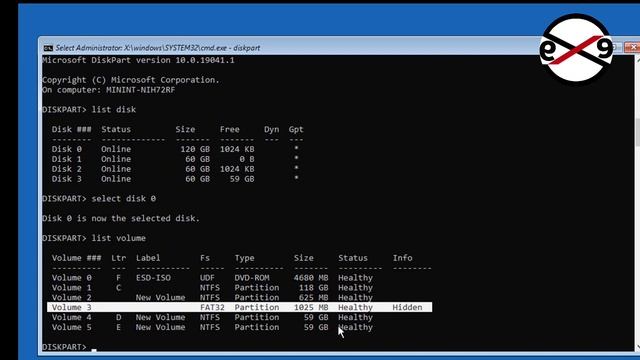Click drive letter 'F' of Volume 0
Viewport: 640px width, 360px height.
(x=118, y=278)
